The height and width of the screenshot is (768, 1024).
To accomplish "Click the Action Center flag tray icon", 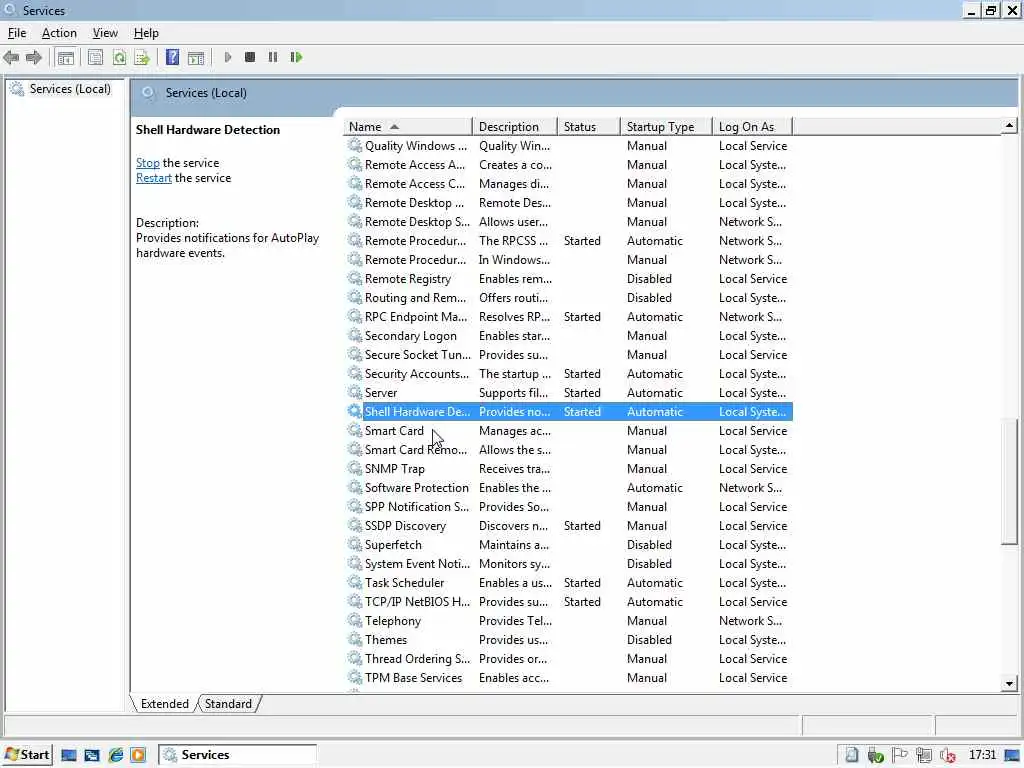I will pyautogui.click(x=899, y=755).
